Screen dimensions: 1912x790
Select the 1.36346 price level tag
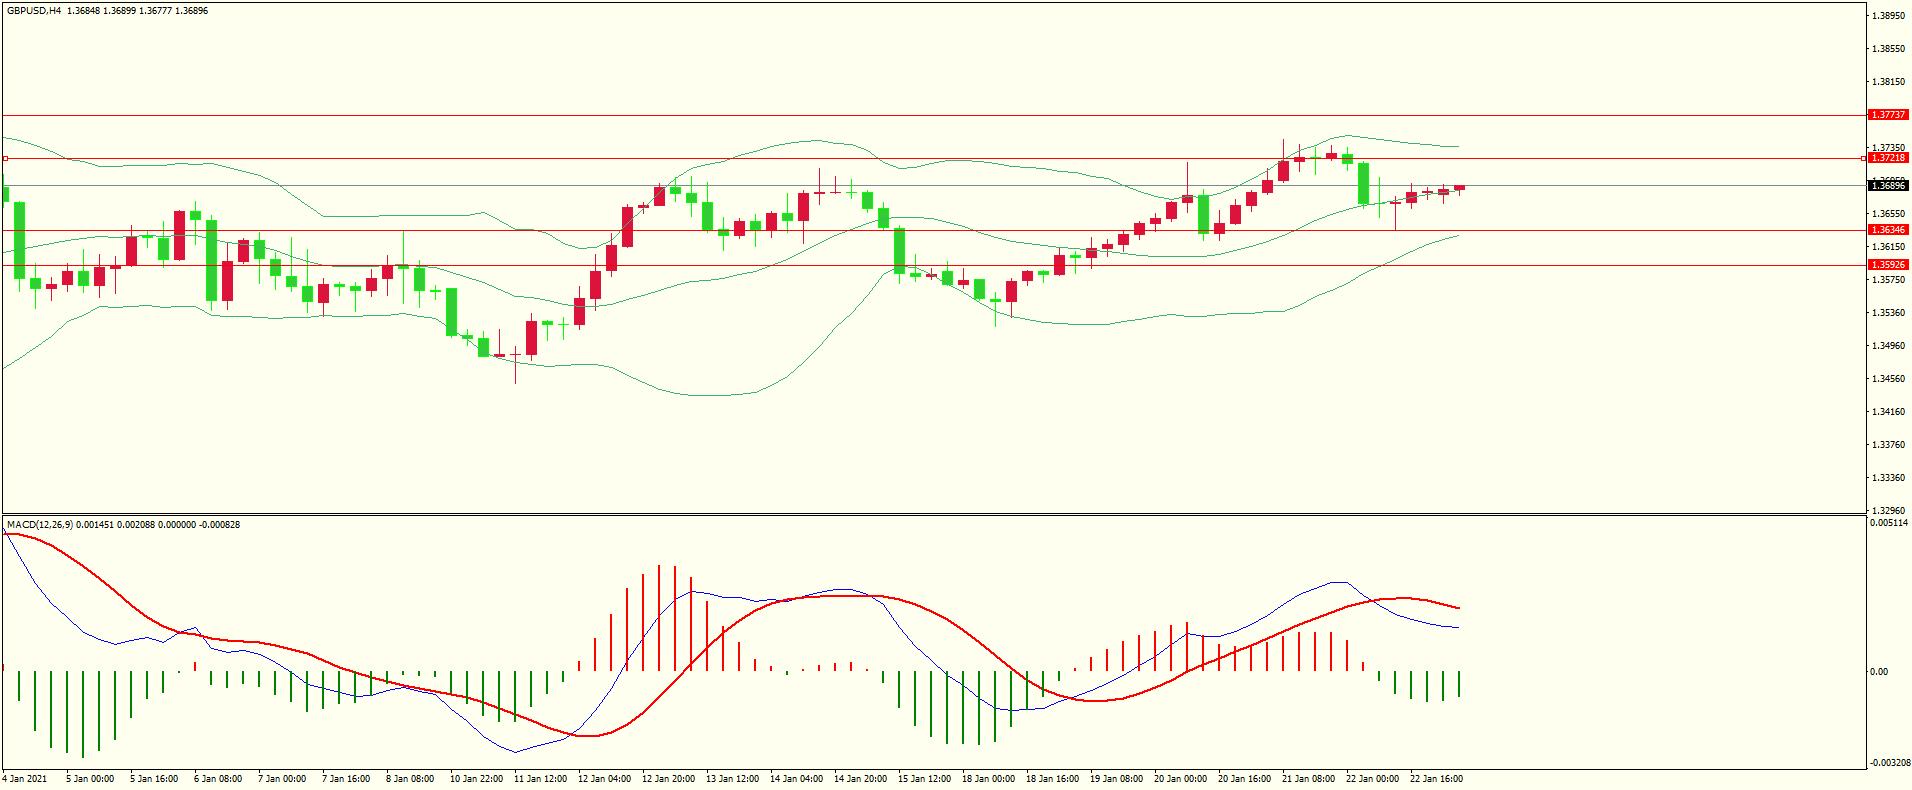click(1888, 230)
